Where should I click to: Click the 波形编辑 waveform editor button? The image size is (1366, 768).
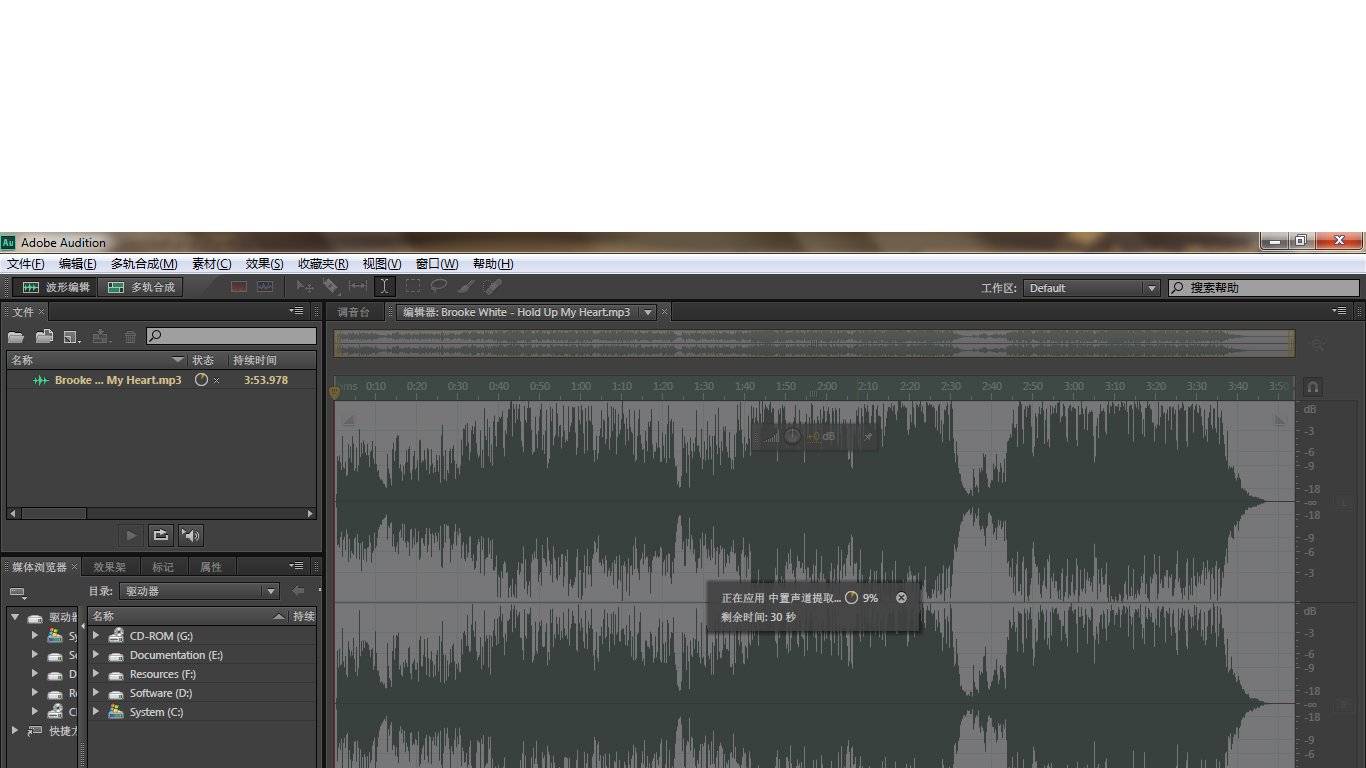pos(56,288)
